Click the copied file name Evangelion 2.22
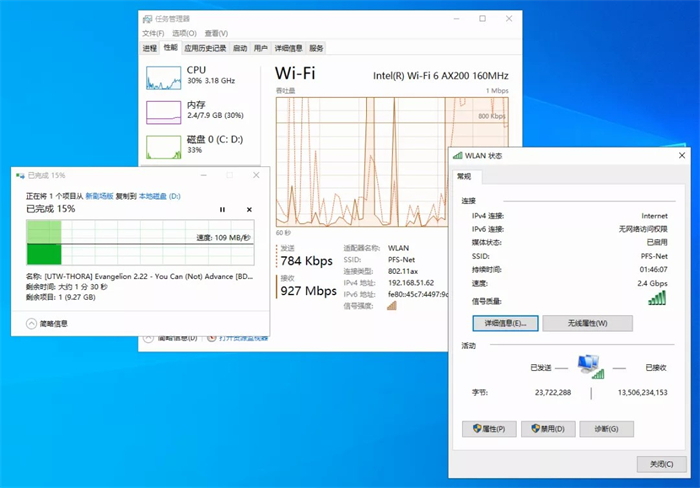The image size is (700, 488). (149, 276)
